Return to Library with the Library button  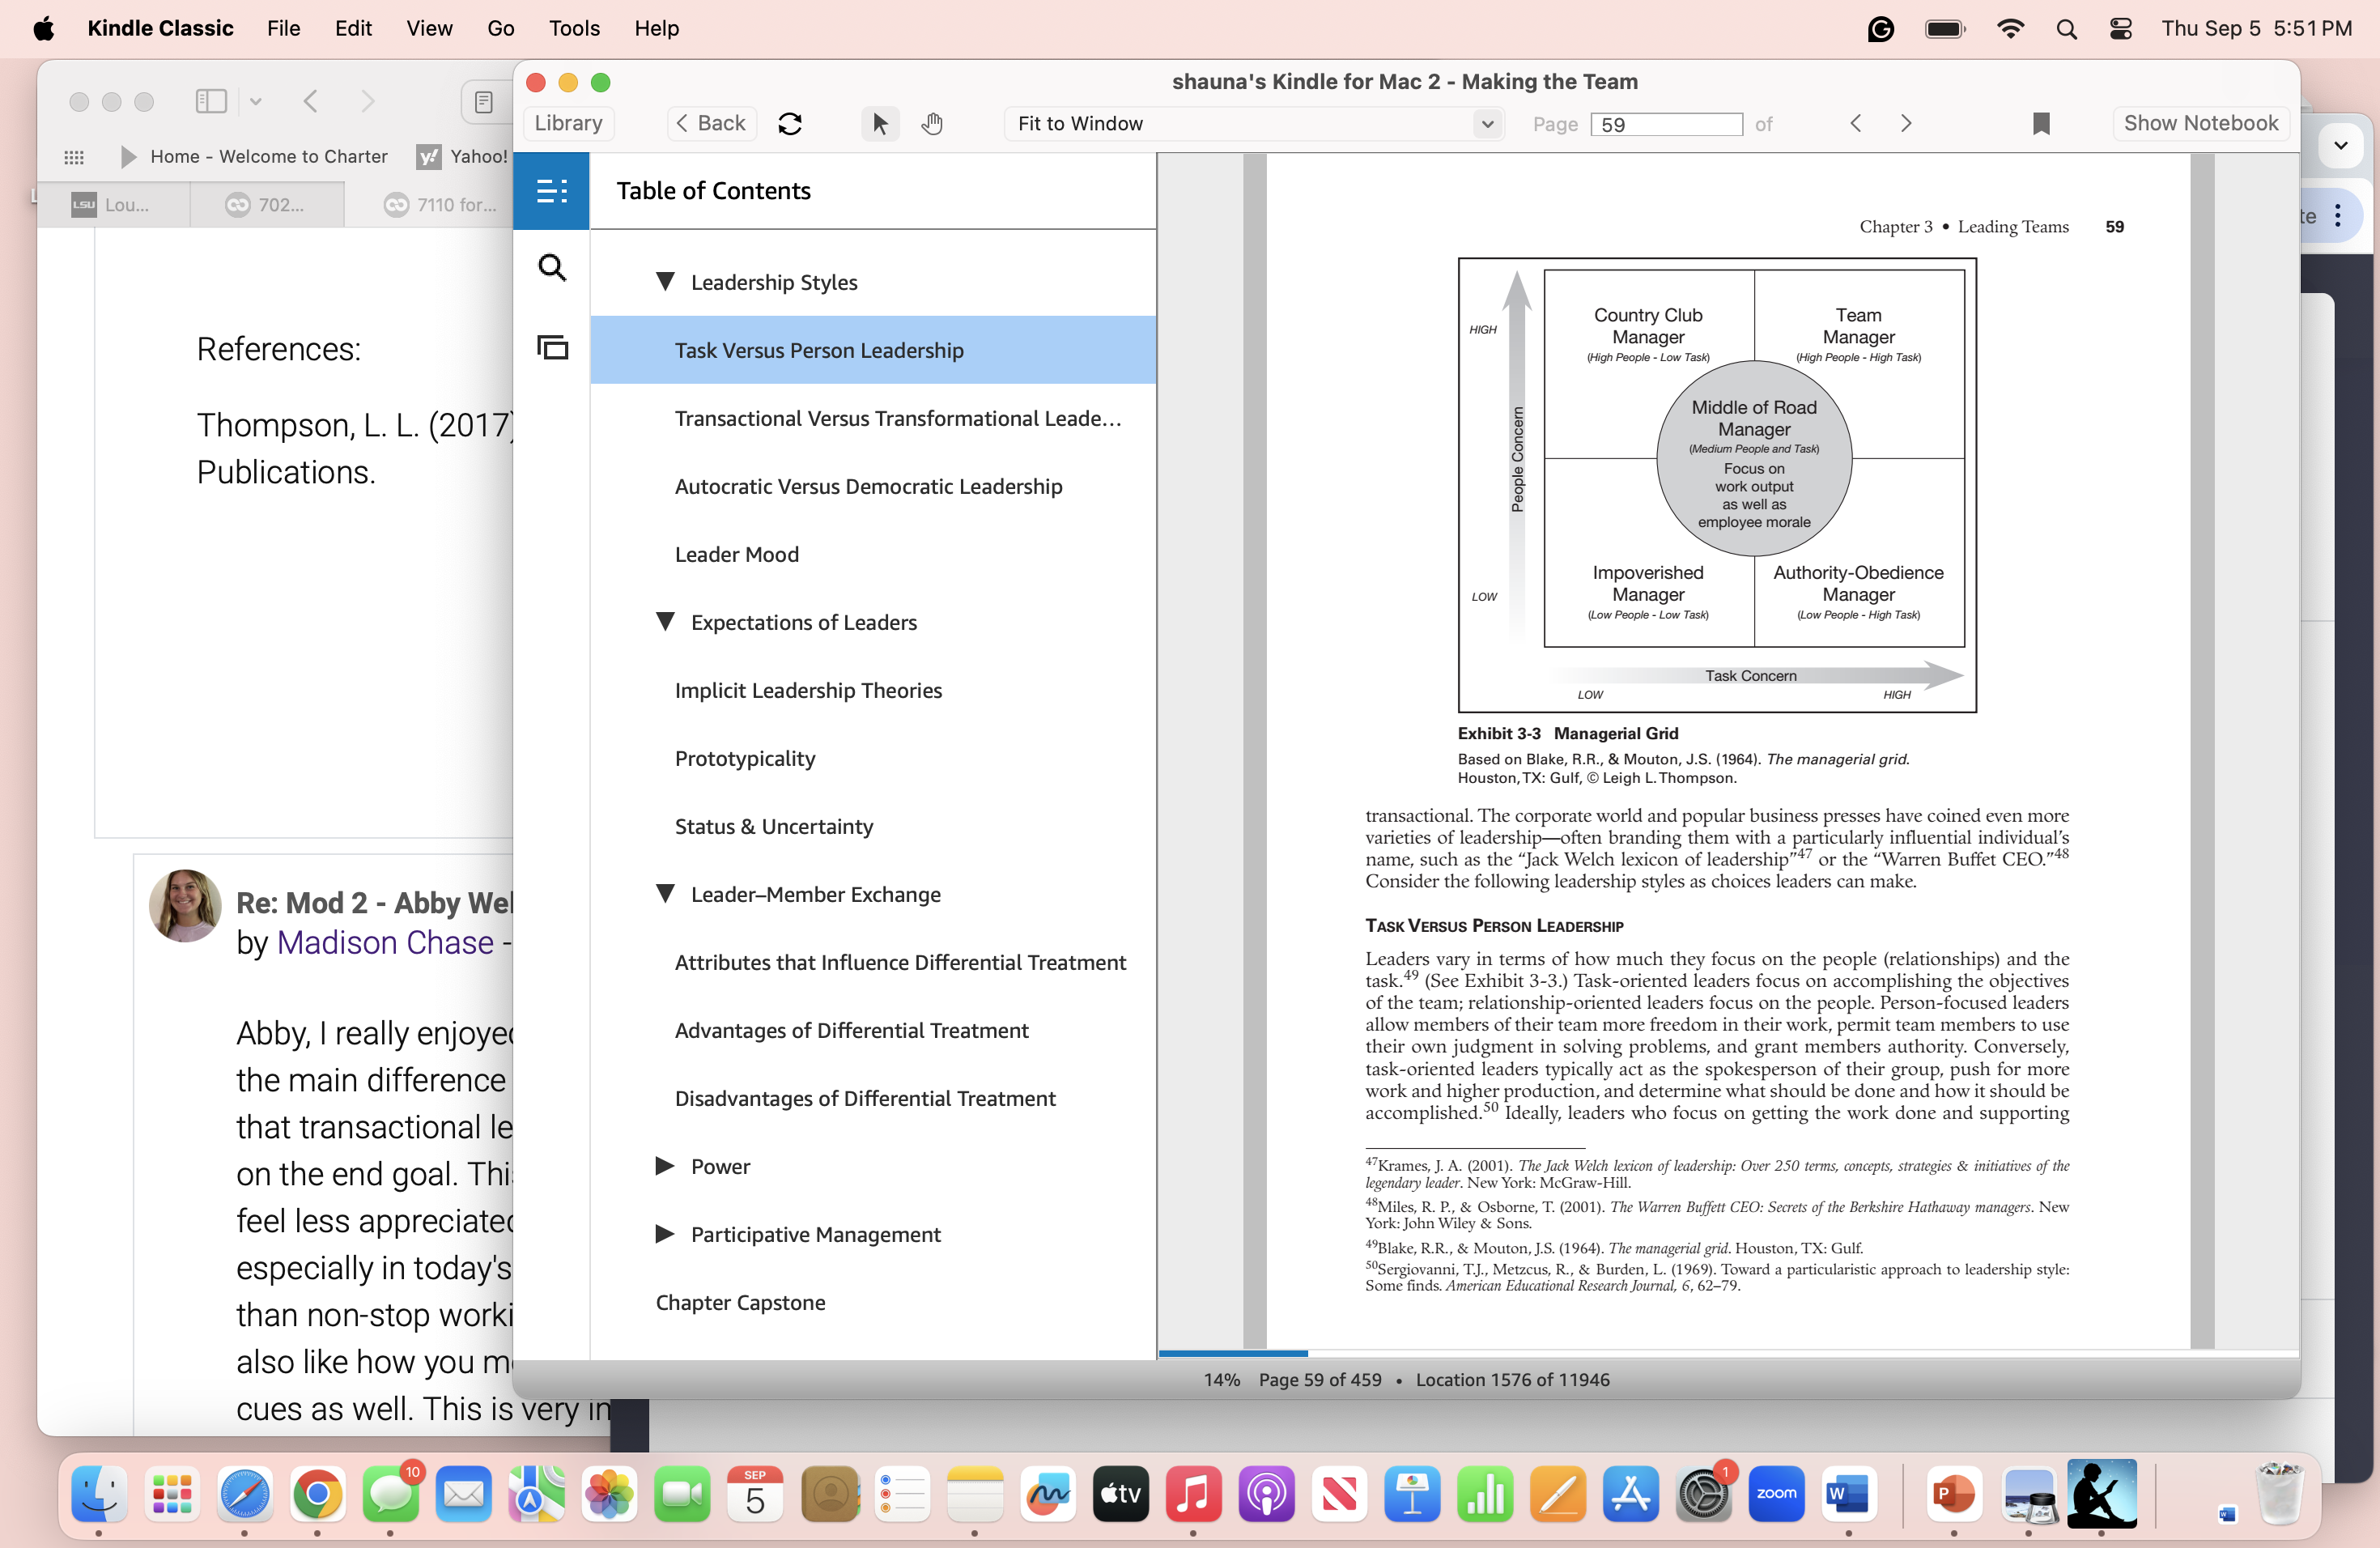click(567, 123)
